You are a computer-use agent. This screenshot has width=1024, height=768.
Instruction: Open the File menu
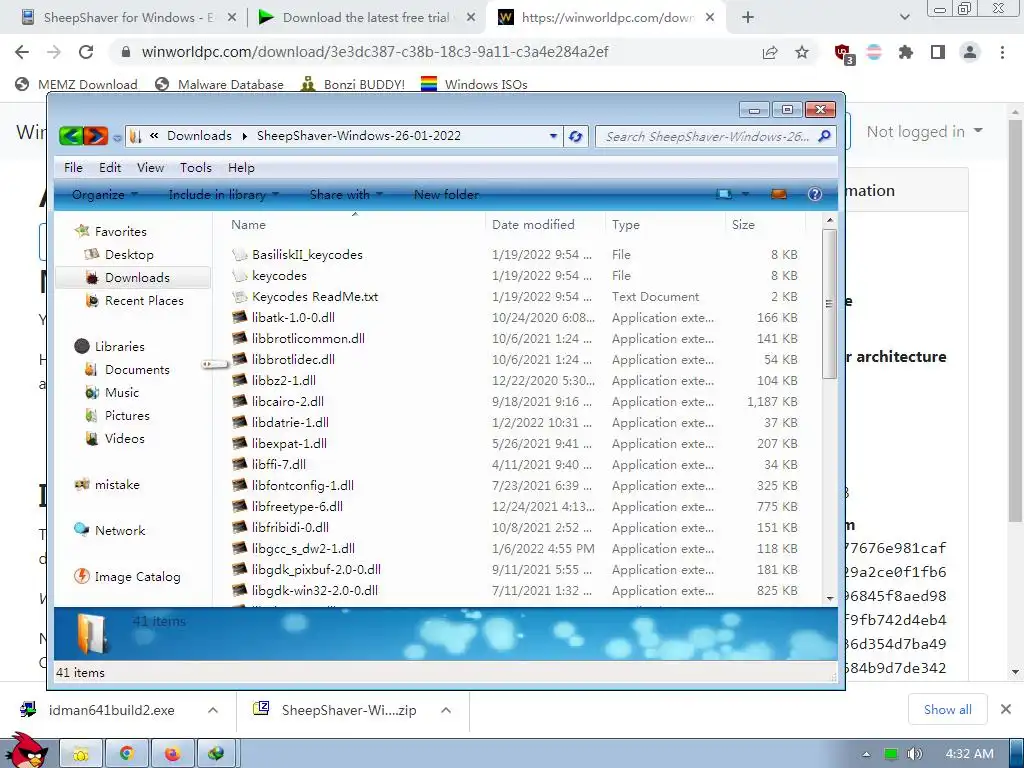73,167
